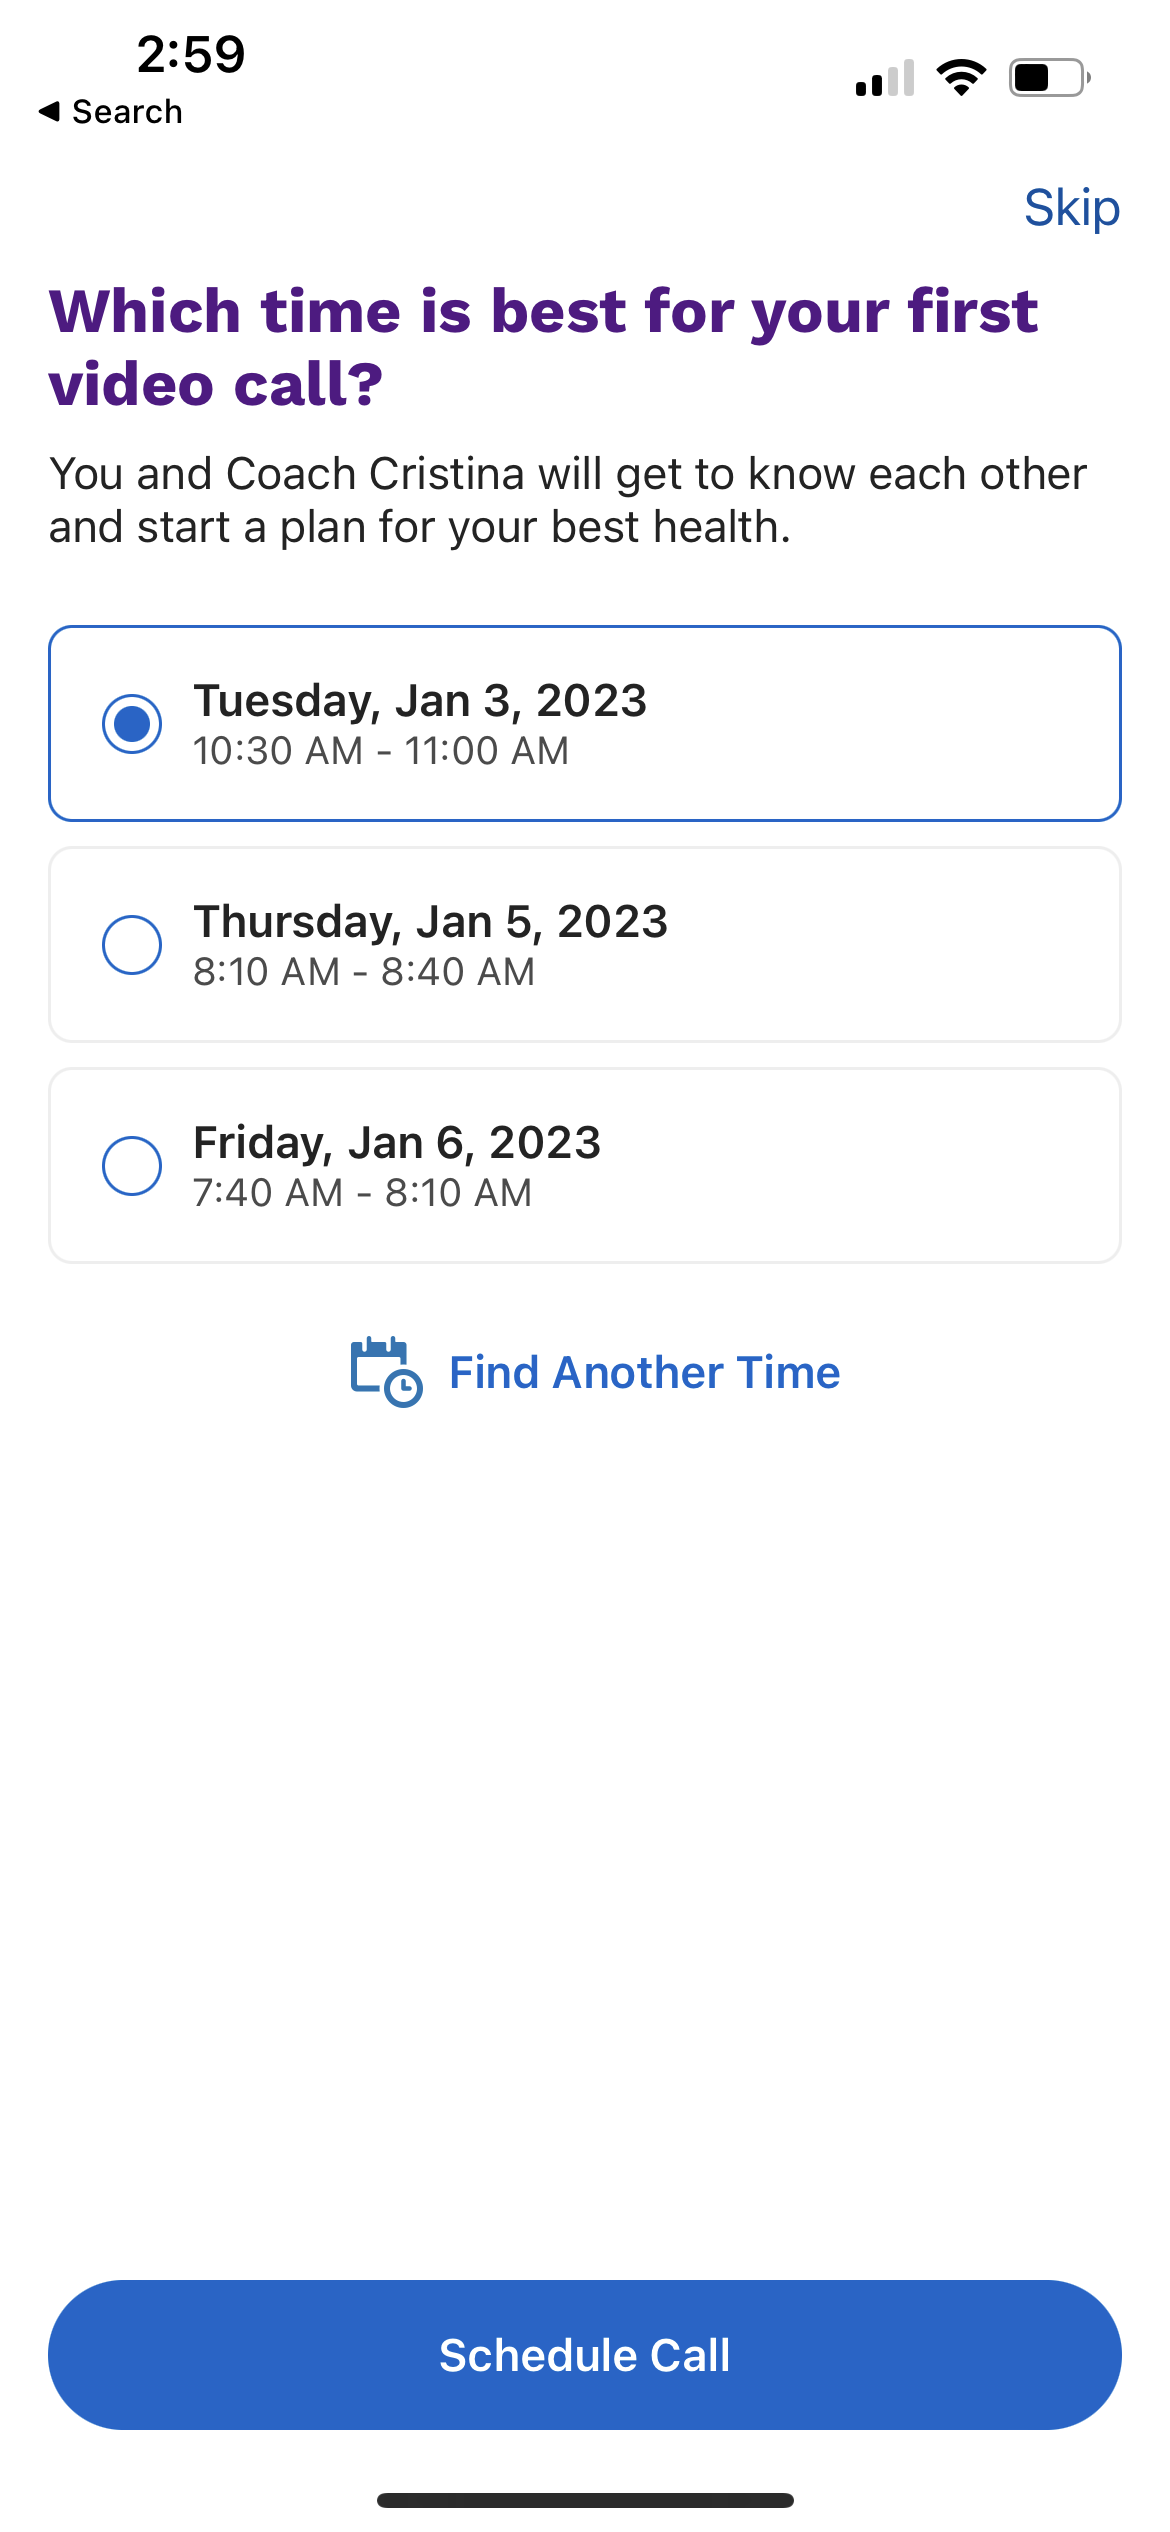The image size is (1170, 2532).
Task: Choose the 7:40 AM - 8:10 AM slot card
Action: click(x=585, y=1165)
